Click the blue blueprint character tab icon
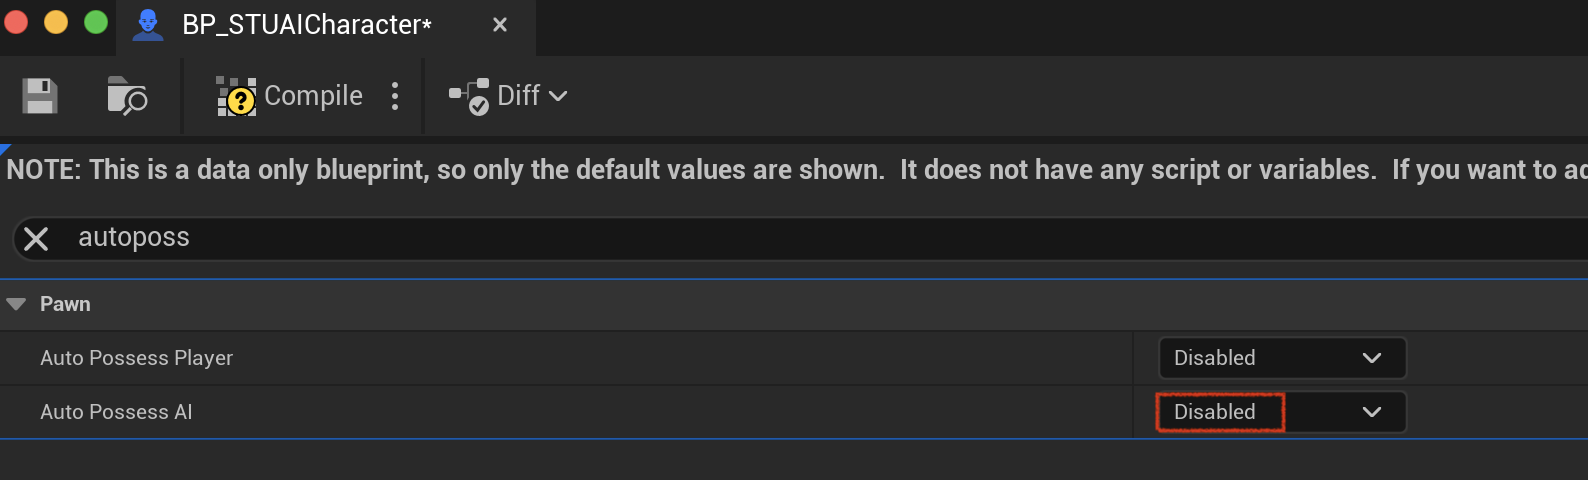Viewport: 1588px width, 480px height. click(x=148, y=24)
